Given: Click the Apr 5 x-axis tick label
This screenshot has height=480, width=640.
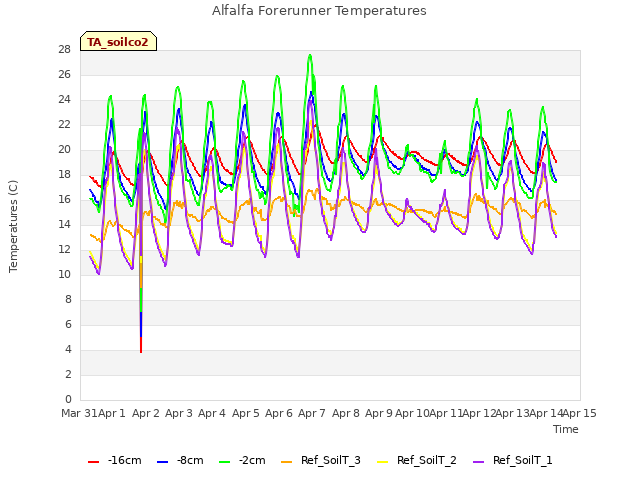Looking at the screenshot, I should [246, 413].
